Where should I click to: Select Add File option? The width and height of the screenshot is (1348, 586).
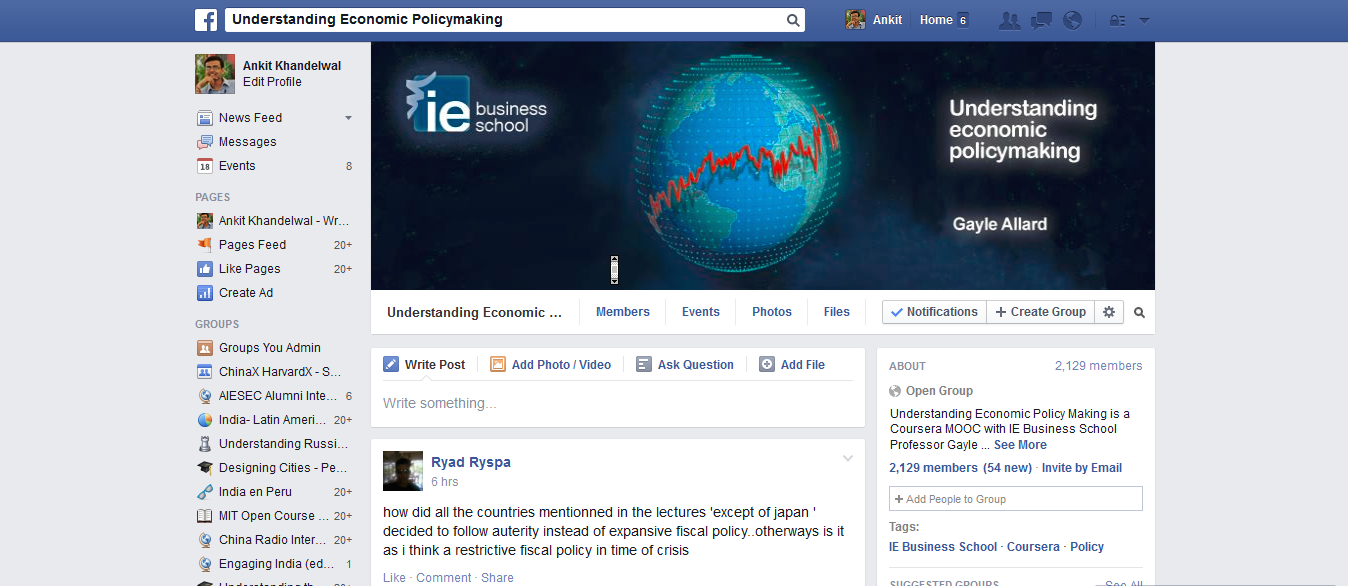(x=792, y=365)
